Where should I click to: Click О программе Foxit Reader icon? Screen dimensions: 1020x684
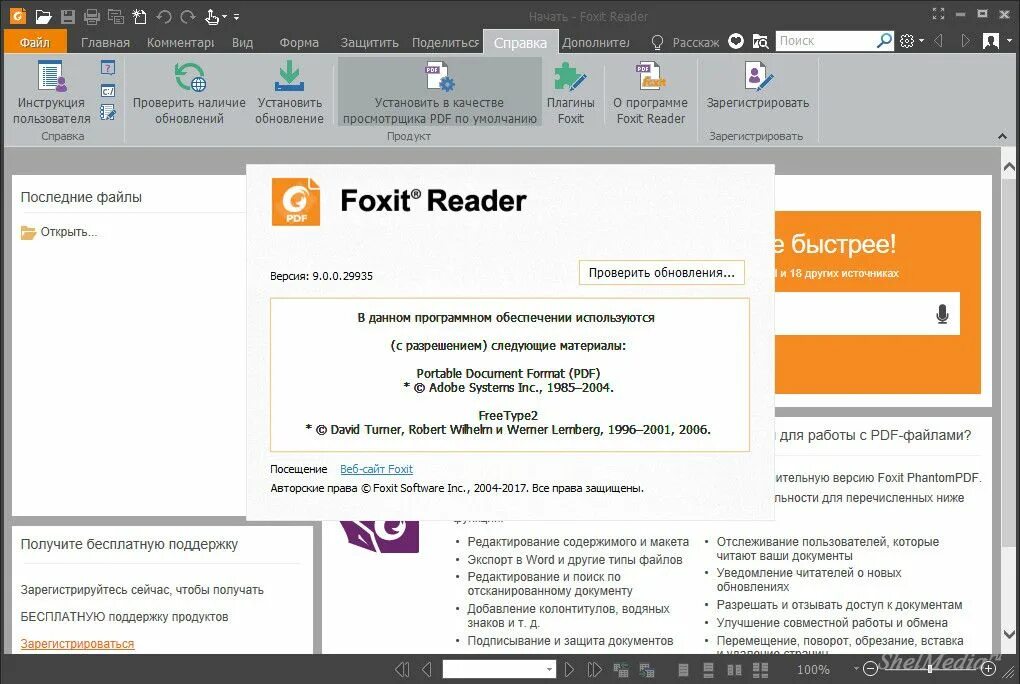click(651, 92)
